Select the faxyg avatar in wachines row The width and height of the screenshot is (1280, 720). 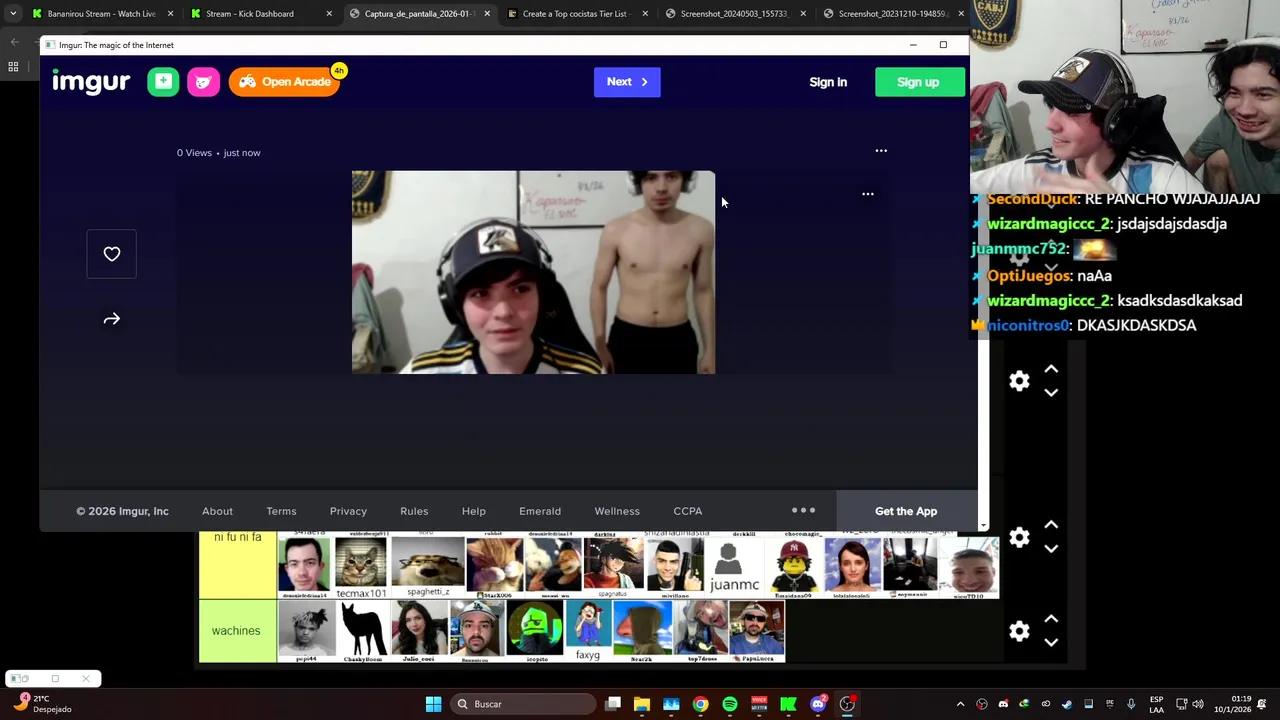(x=588, y=631)
